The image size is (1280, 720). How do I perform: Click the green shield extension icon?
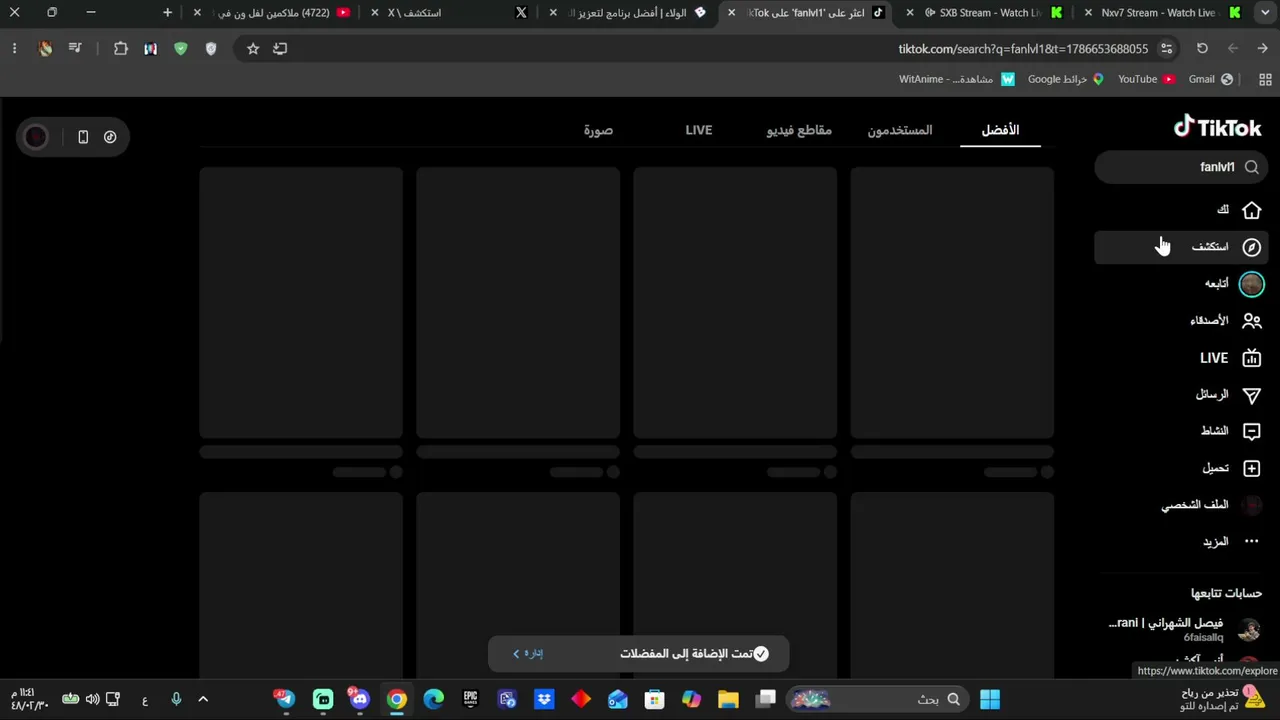click(181, 48)
